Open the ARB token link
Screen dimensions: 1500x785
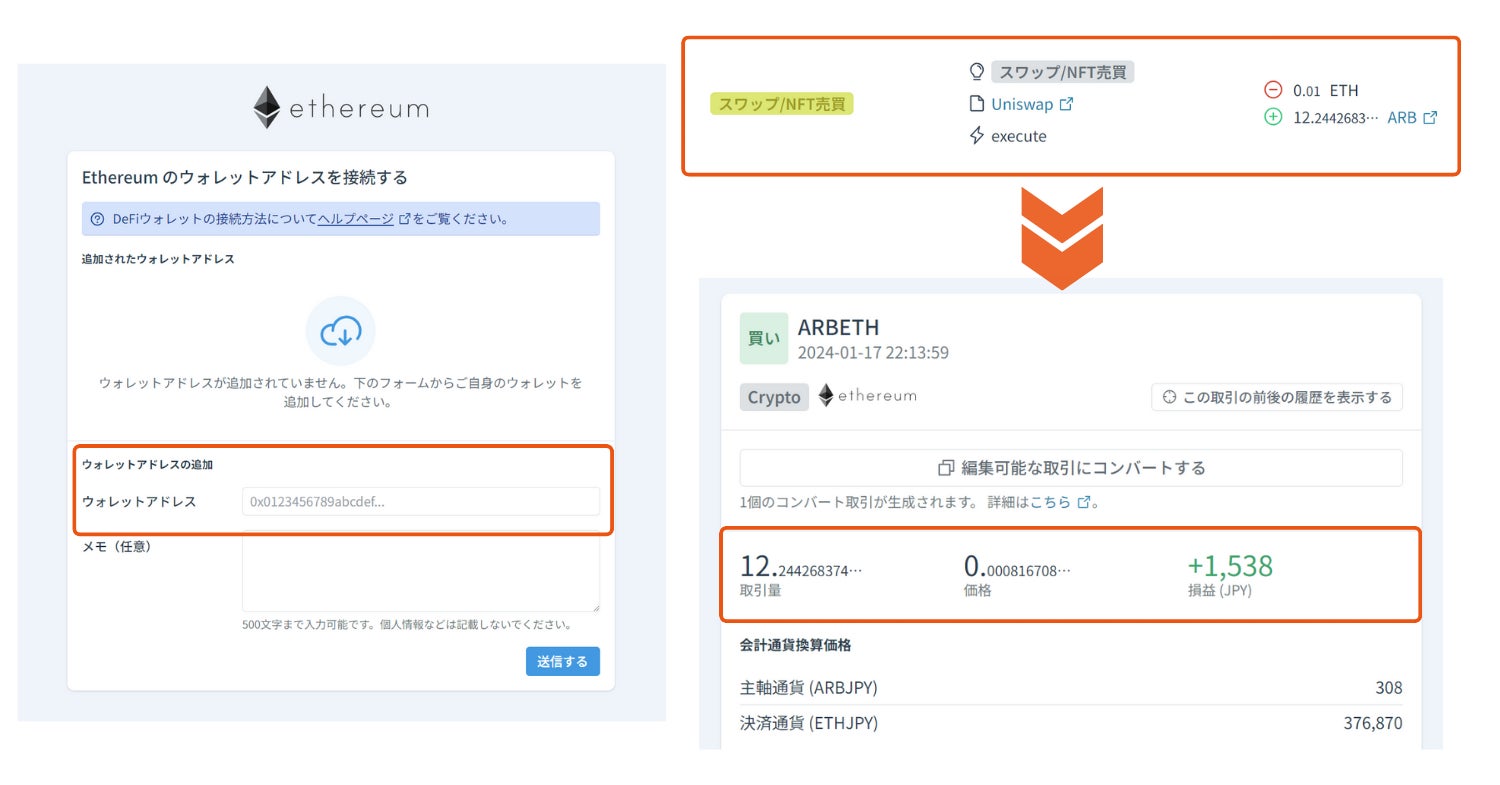(1402, 117)
